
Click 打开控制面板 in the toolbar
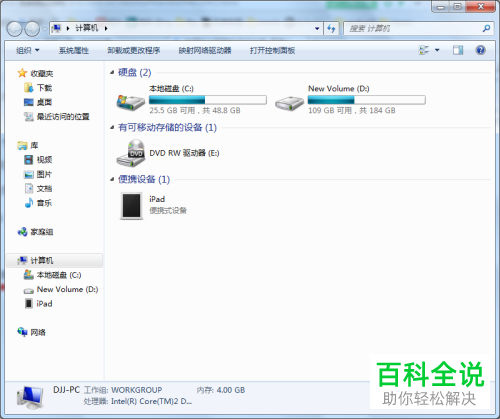pyautogui.click(x=272, y=50)
